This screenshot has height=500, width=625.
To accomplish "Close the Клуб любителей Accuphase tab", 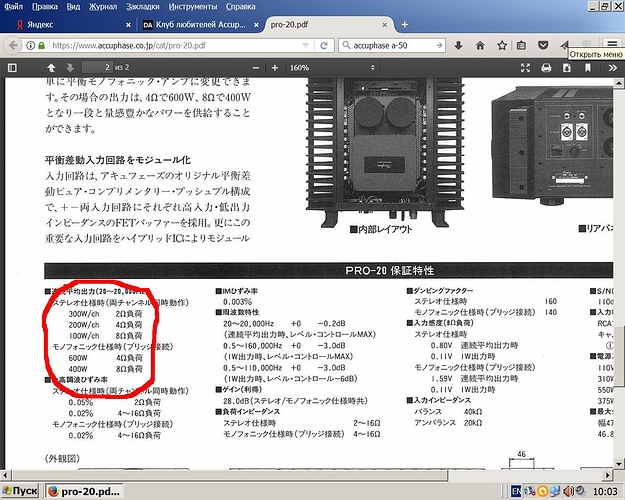I will 256,25.
